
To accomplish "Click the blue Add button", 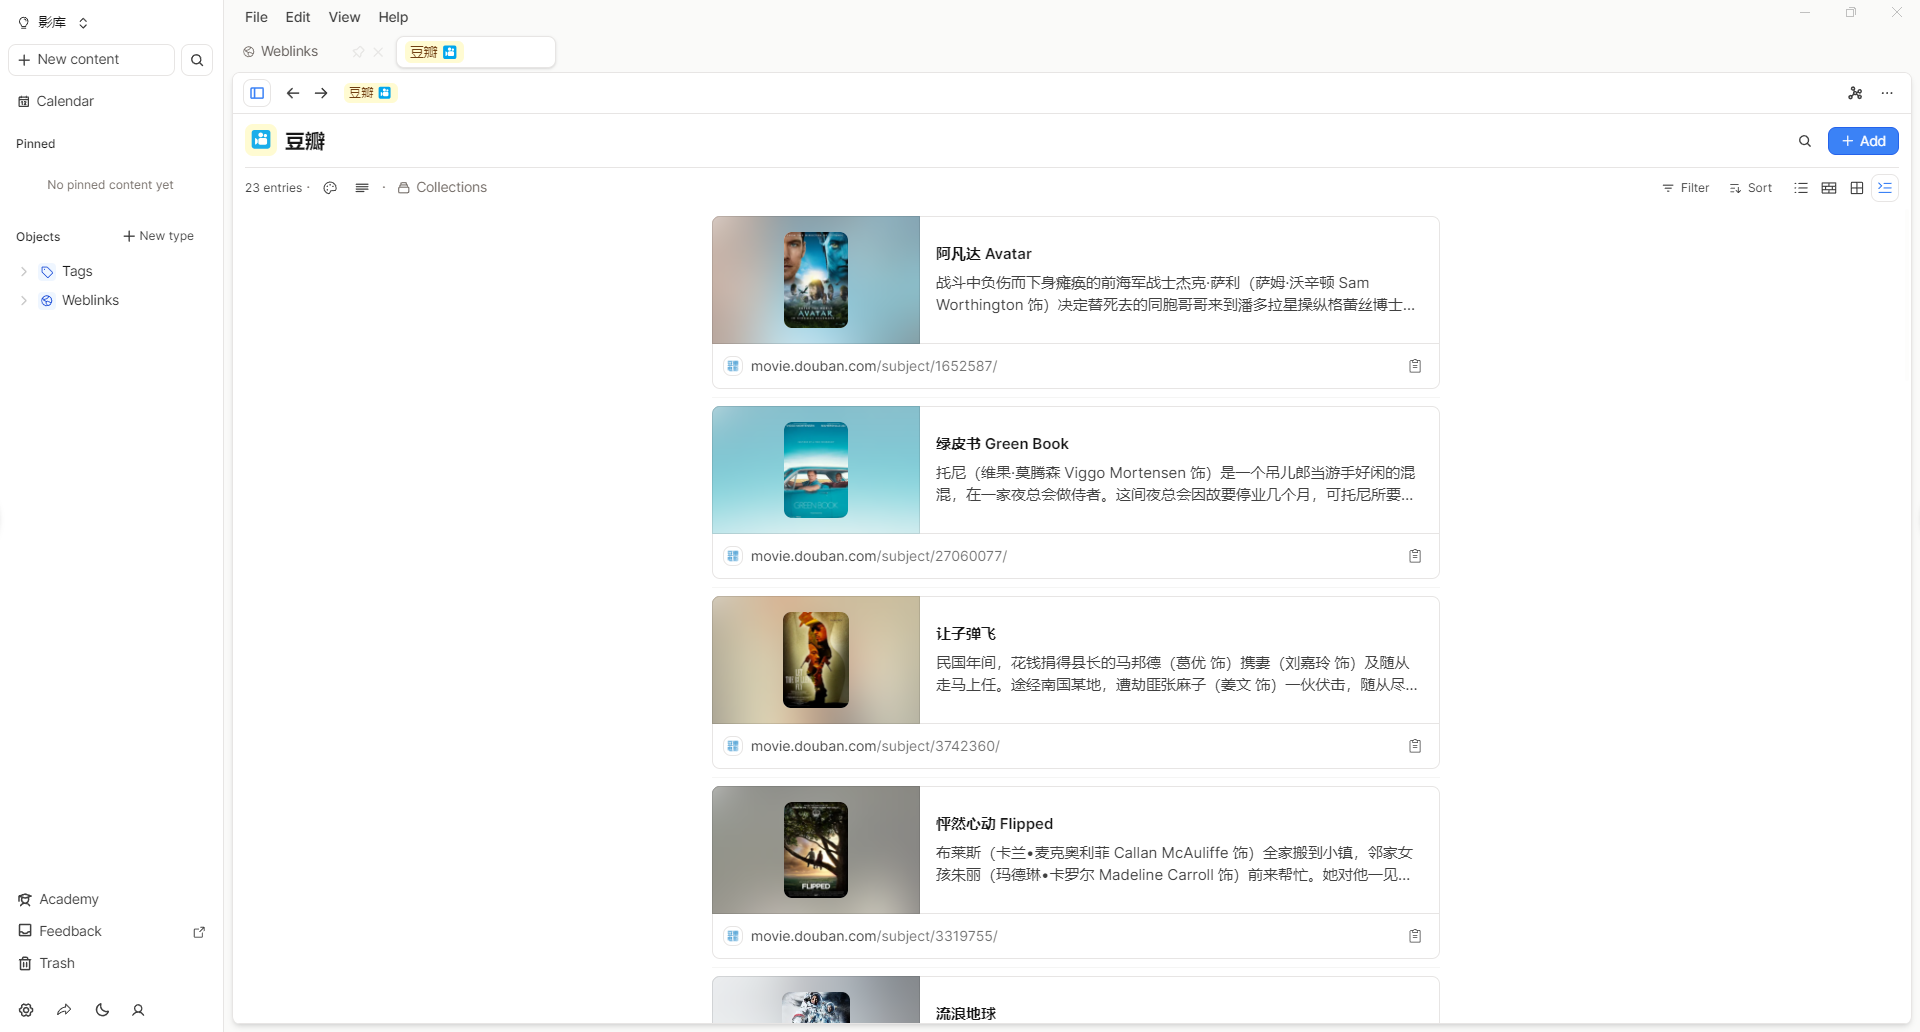I will (1862, 141).
